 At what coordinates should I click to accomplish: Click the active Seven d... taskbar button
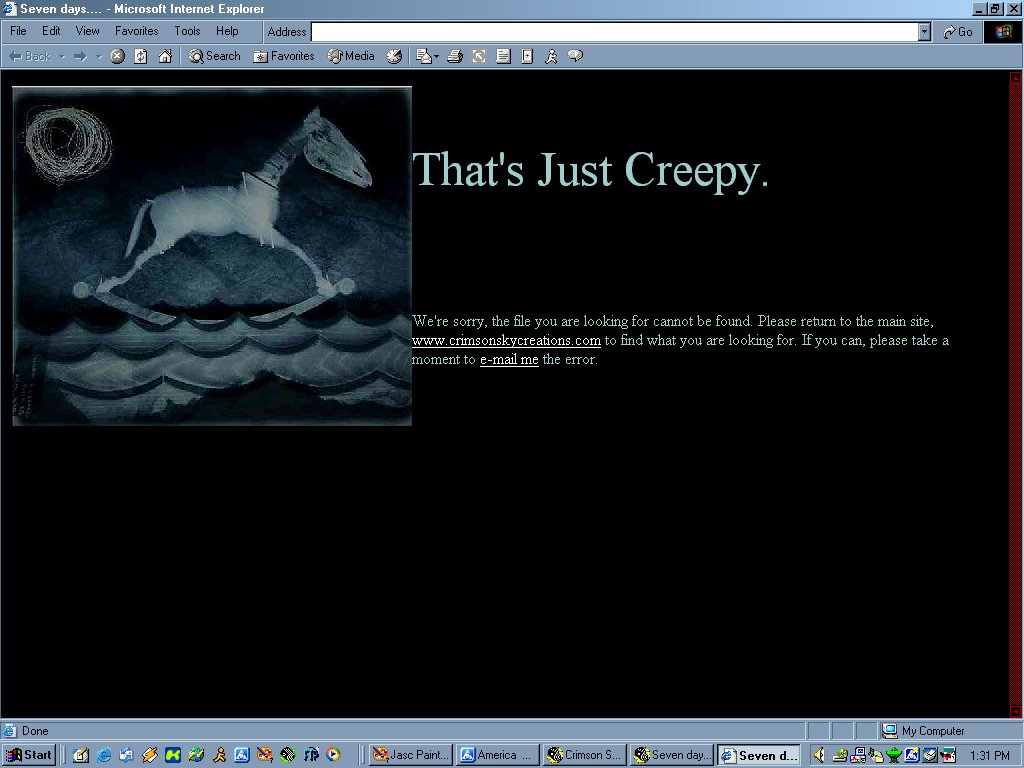tap(759, 755)
